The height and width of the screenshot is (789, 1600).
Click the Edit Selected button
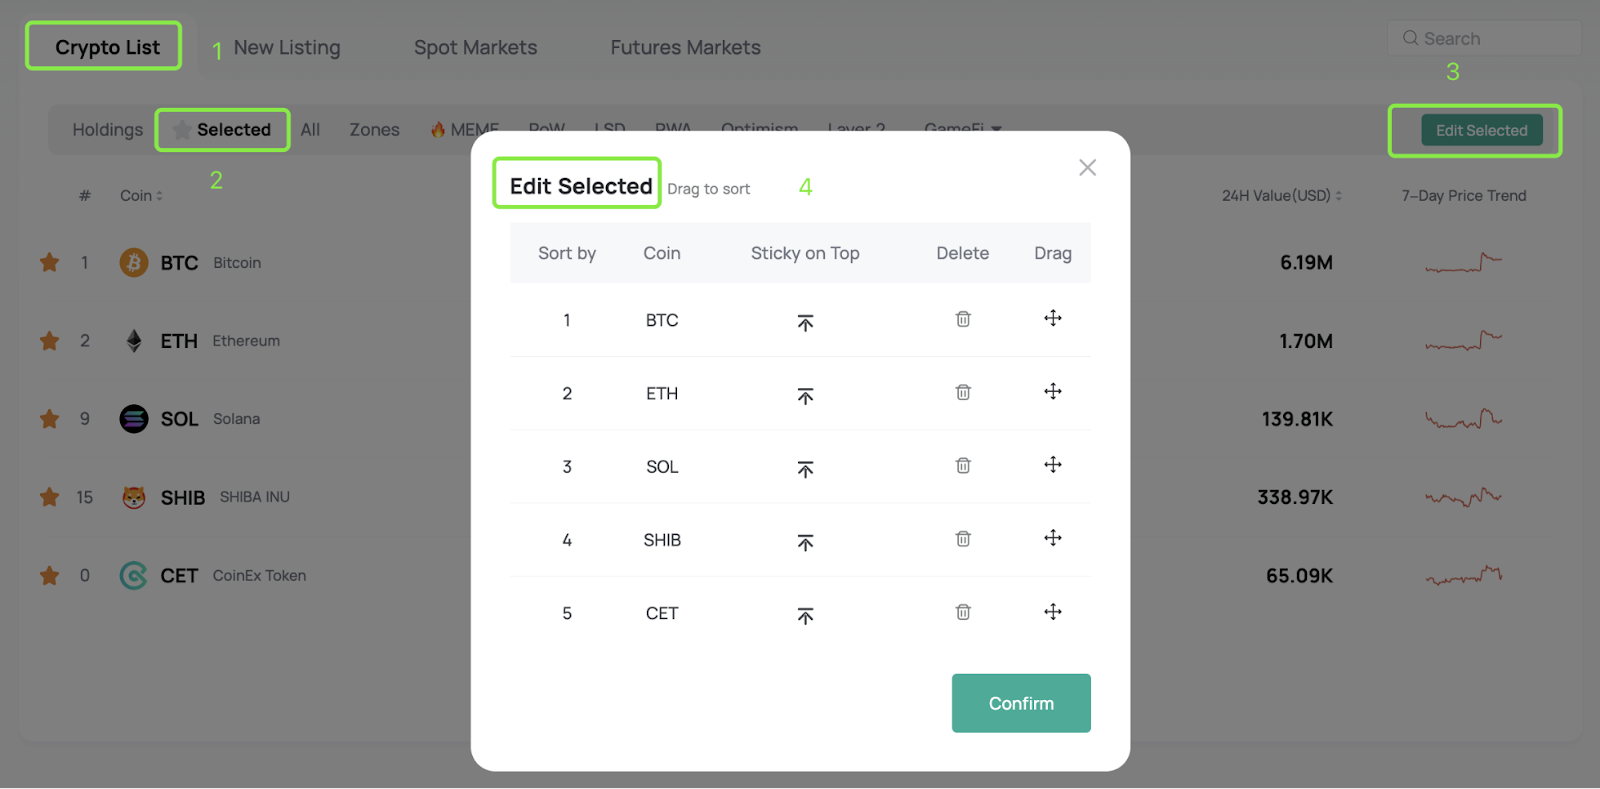[1482, 130]
